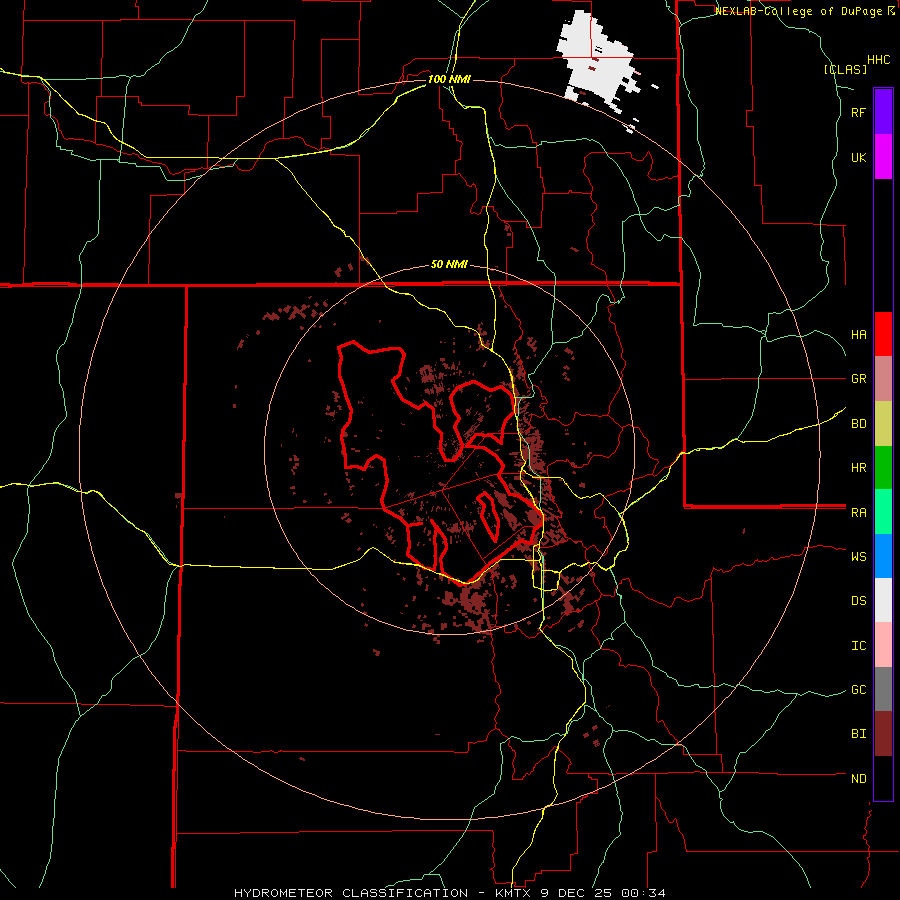
Task: Click the '00:34' timestamp text
Action: [x=644, y=893]
